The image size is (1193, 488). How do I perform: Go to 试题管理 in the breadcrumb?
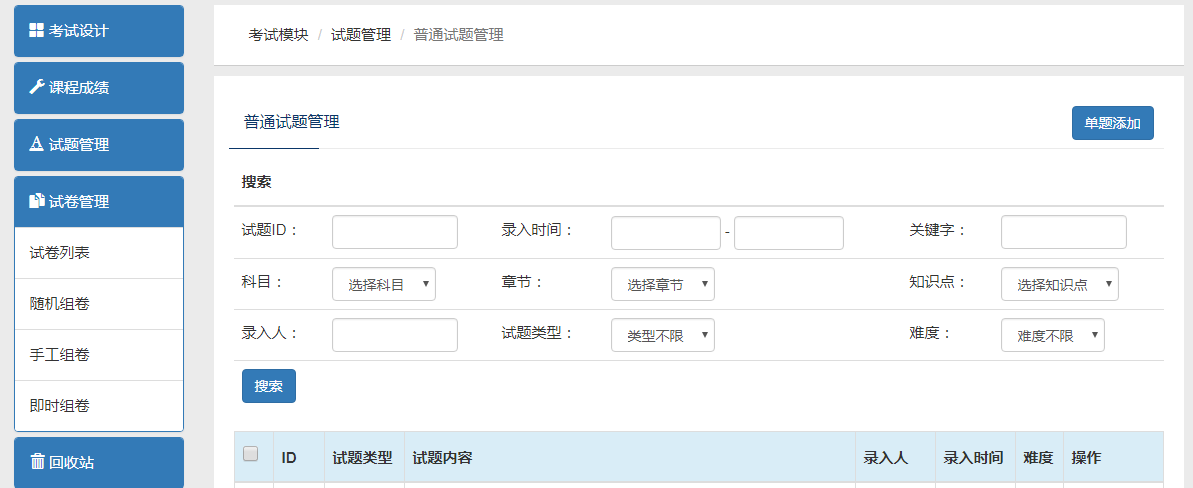[x=361, y=35]
